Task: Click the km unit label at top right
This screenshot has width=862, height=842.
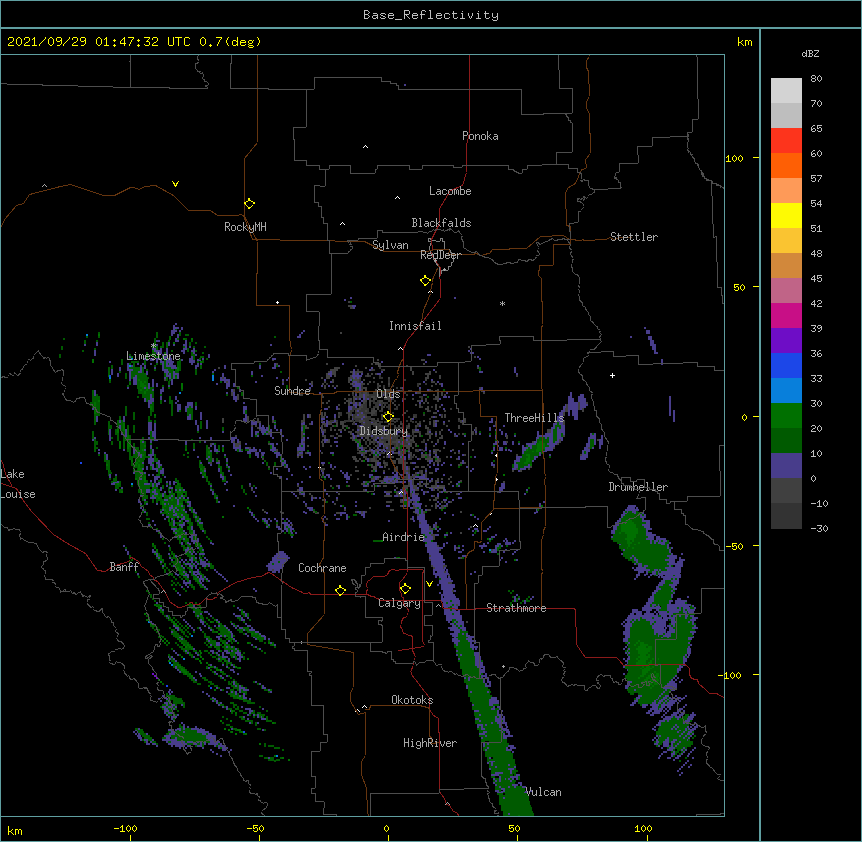Action: click(x=745, y=42)
